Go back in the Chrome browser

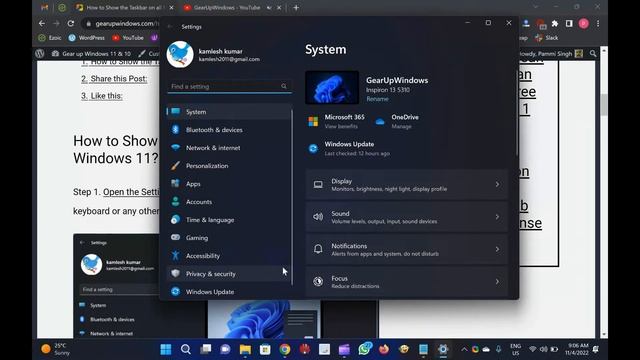(x=42, y=24)
